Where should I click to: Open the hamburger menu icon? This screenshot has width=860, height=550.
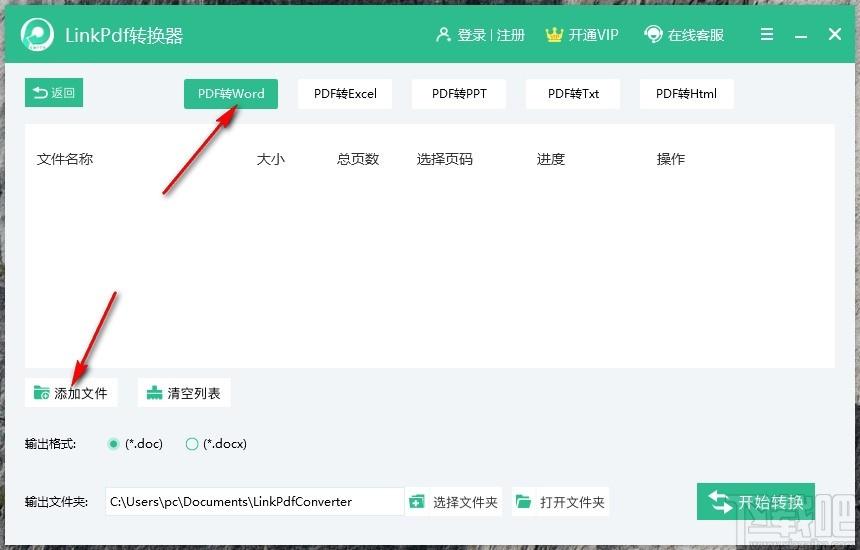click(x=767, y=35)
